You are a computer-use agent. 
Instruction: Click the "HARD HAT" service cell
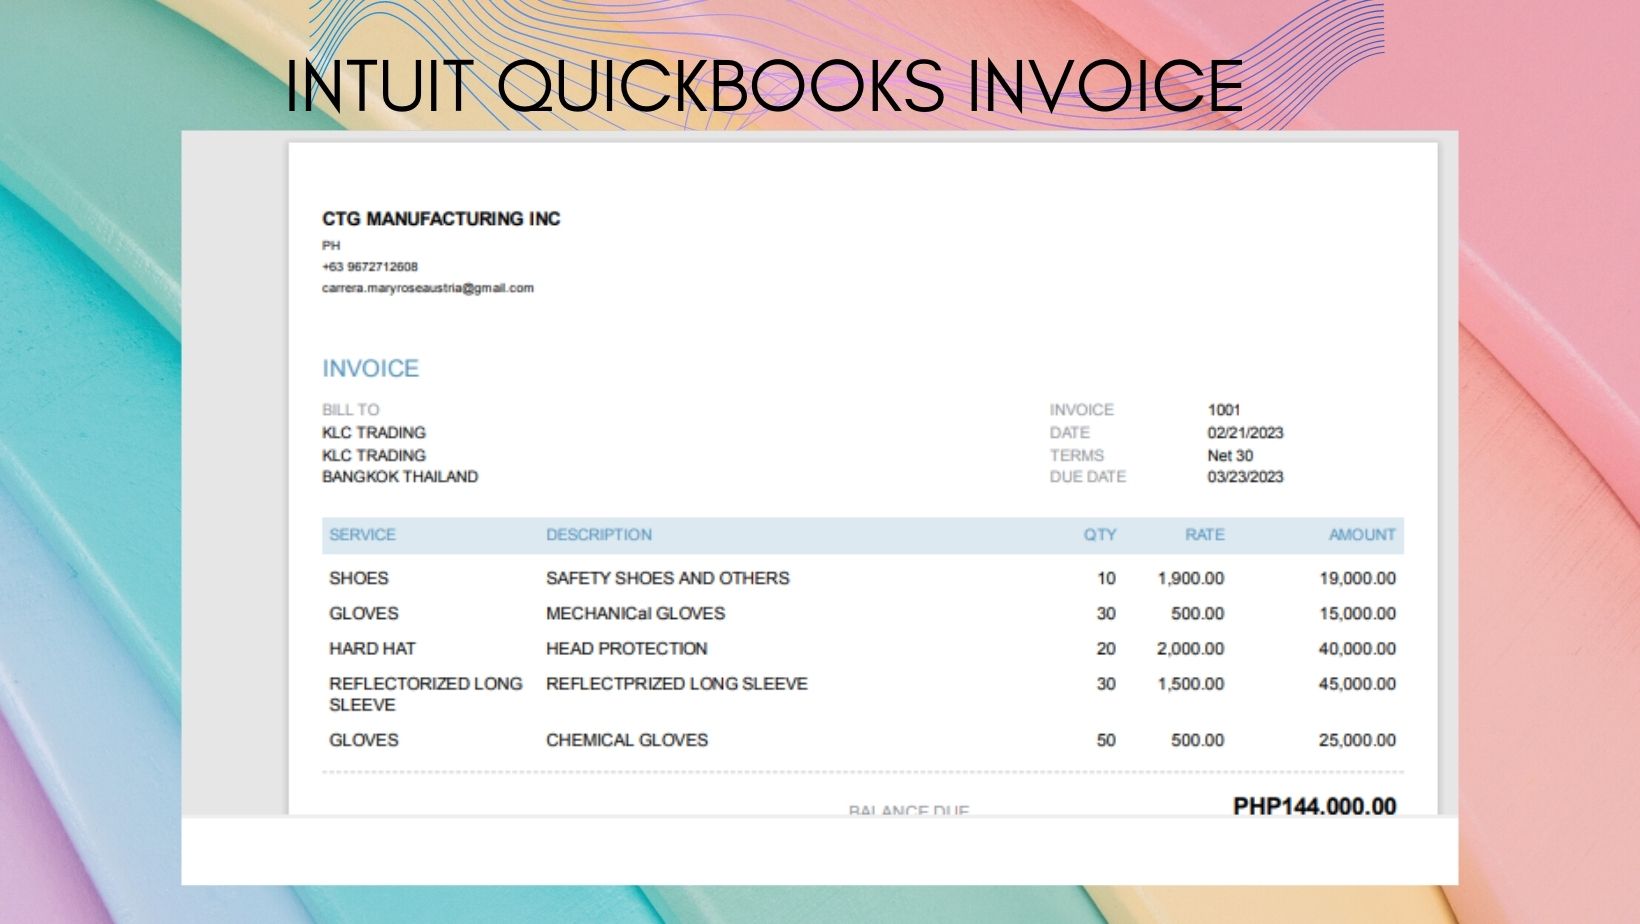tap(372, 649)
